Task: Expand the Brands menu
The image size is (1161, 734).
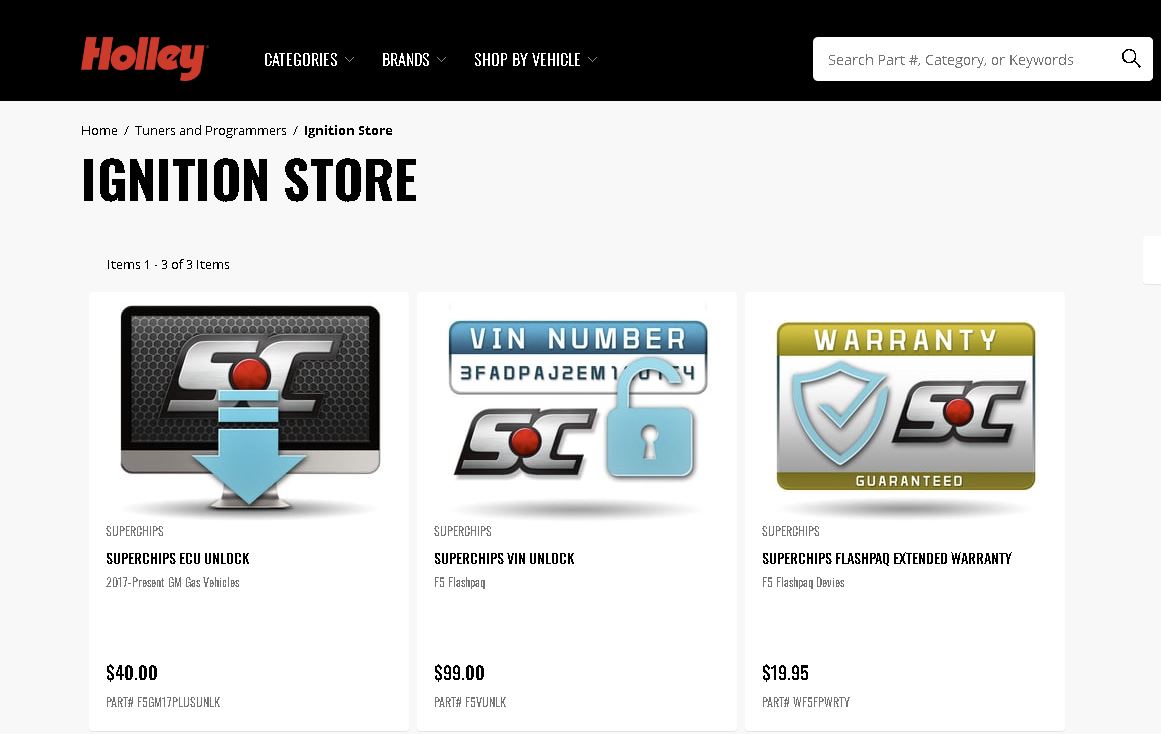Action: pos(414,59)
